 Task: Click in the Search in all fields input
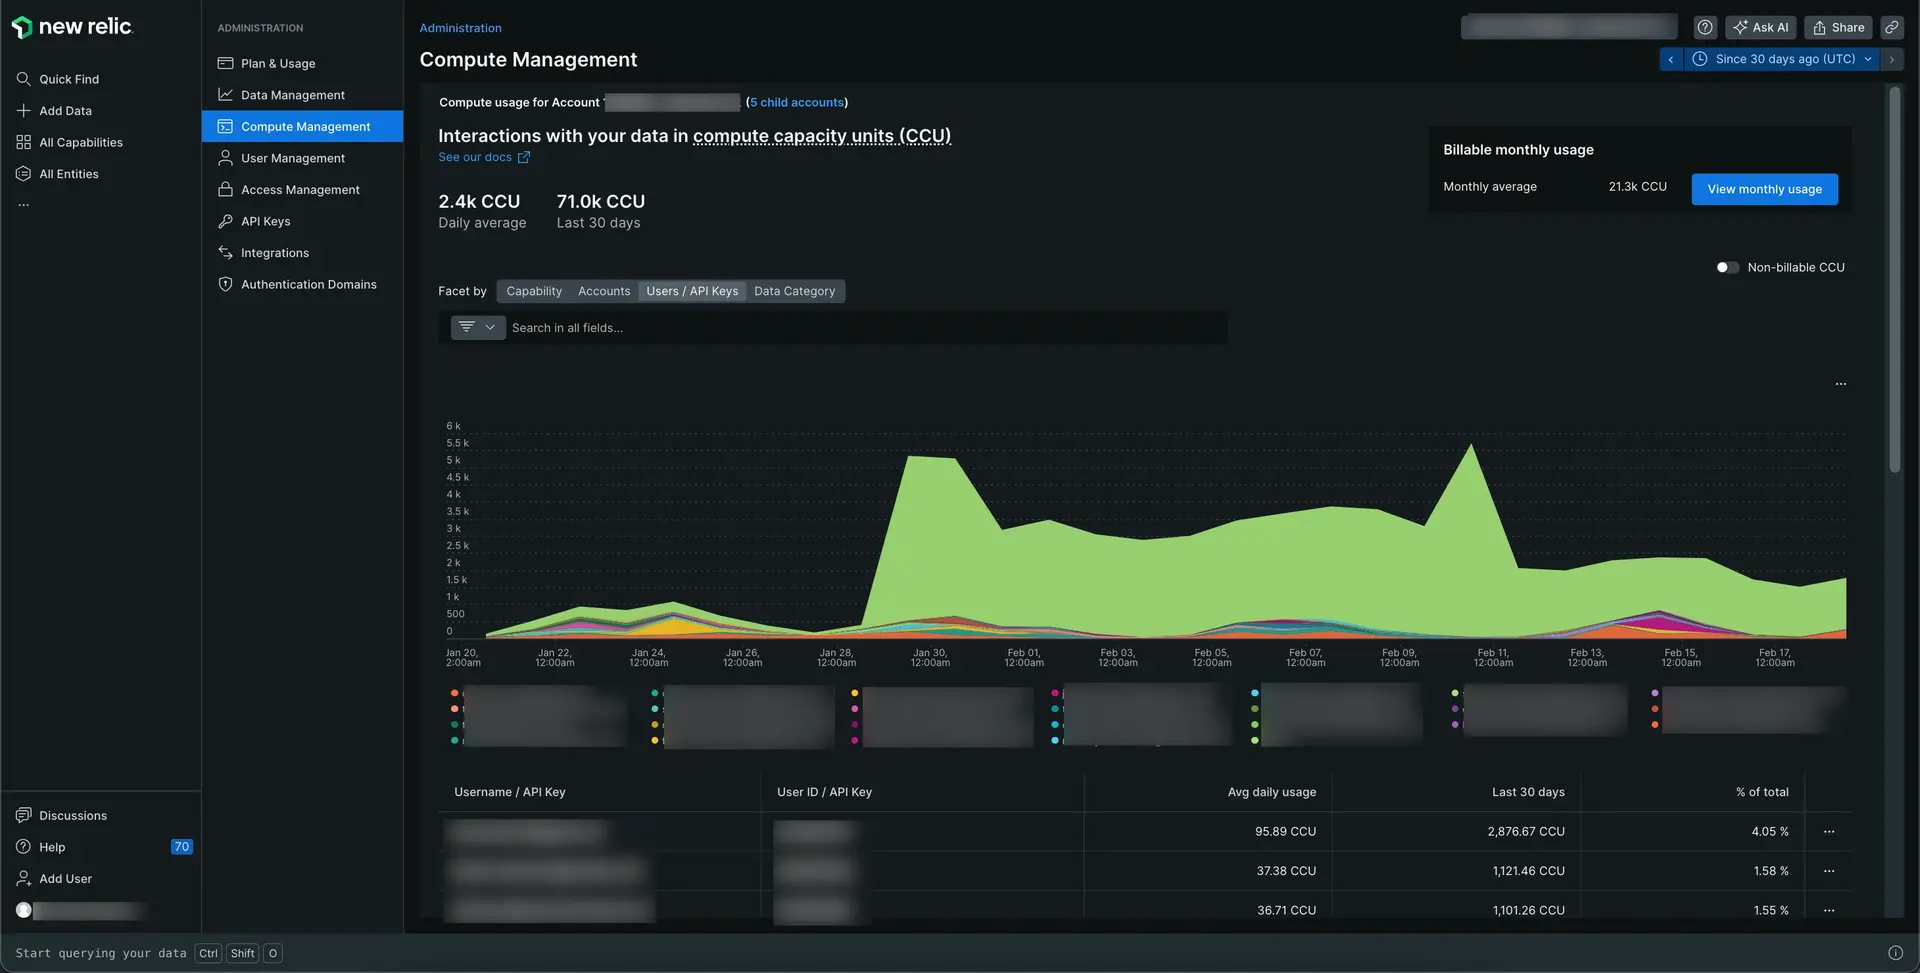(867, 327)
